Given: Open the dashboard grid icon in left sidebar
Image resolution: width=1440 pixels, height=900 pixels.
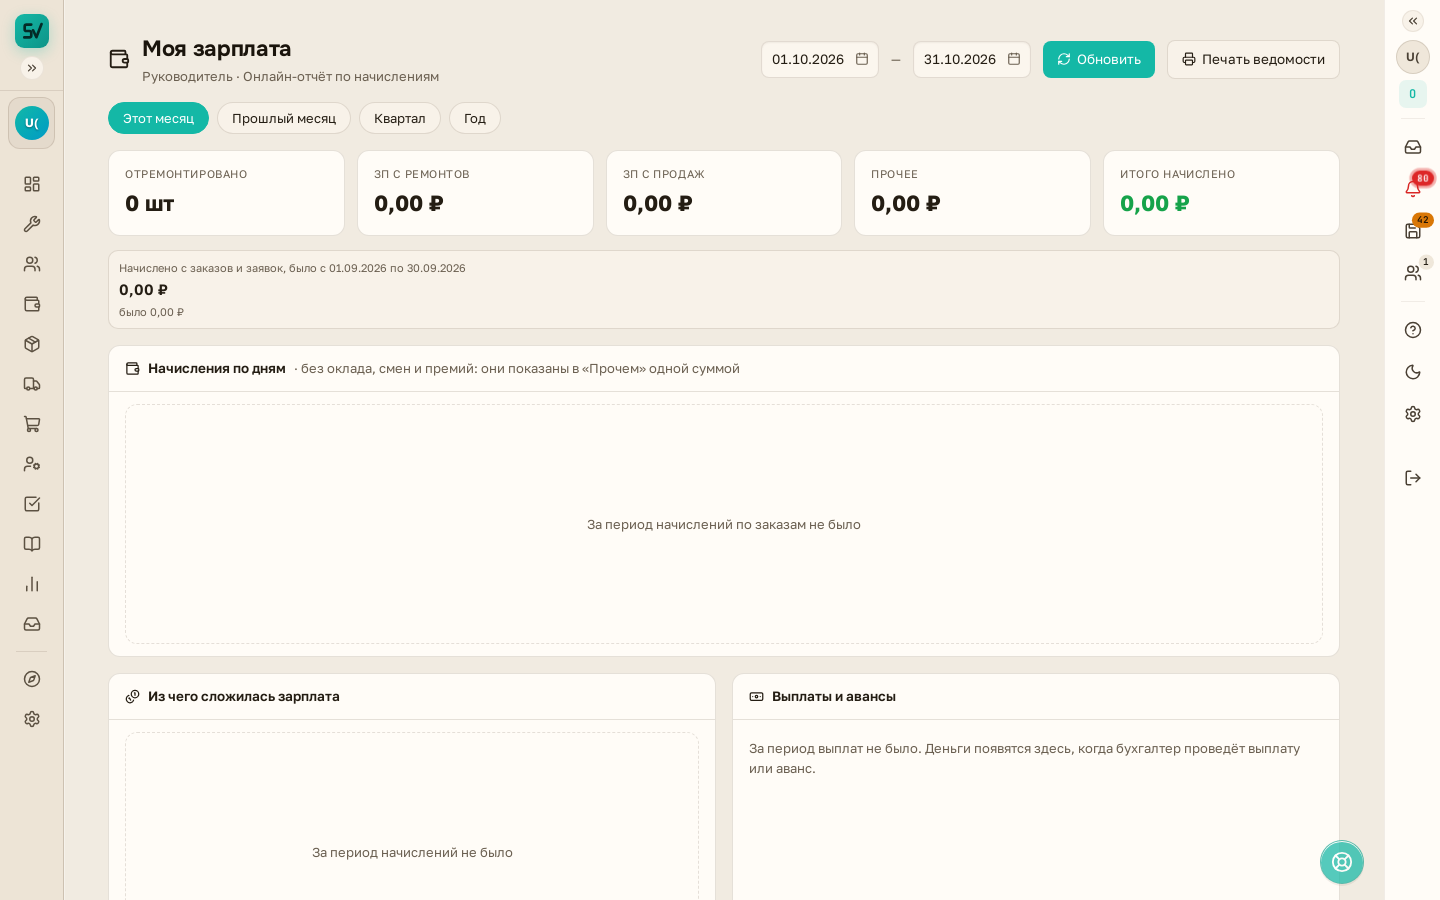Looking at the screenshot, I should click(32, 184).
